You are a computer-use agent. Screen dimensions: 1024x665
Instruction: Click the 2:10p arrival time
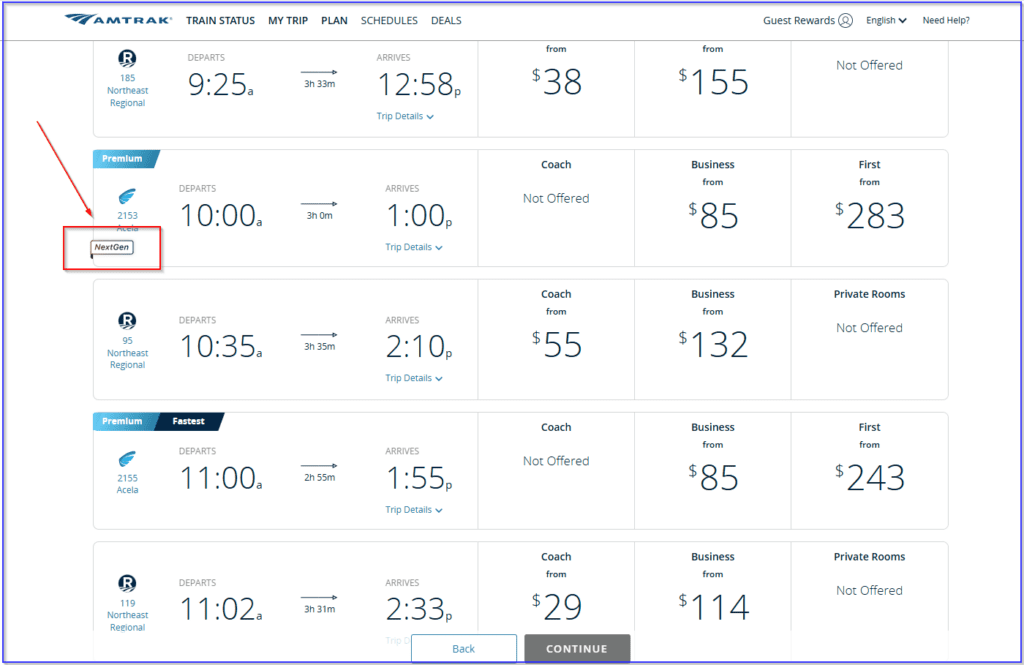coord(419,346)
